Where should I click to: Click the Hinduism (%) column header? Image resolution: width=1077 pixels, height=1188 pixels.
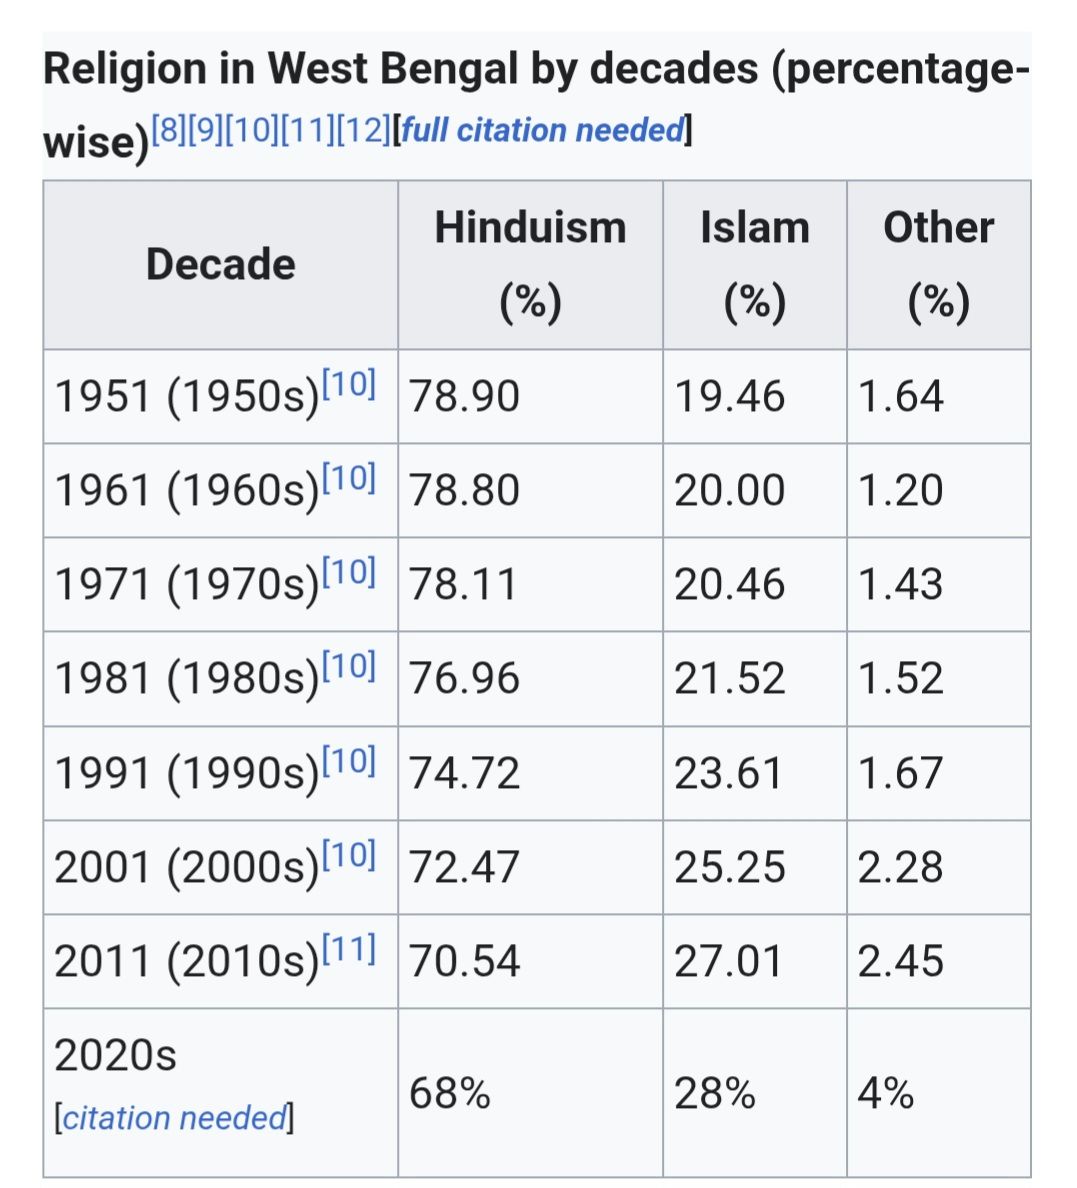tap(530, 264)
